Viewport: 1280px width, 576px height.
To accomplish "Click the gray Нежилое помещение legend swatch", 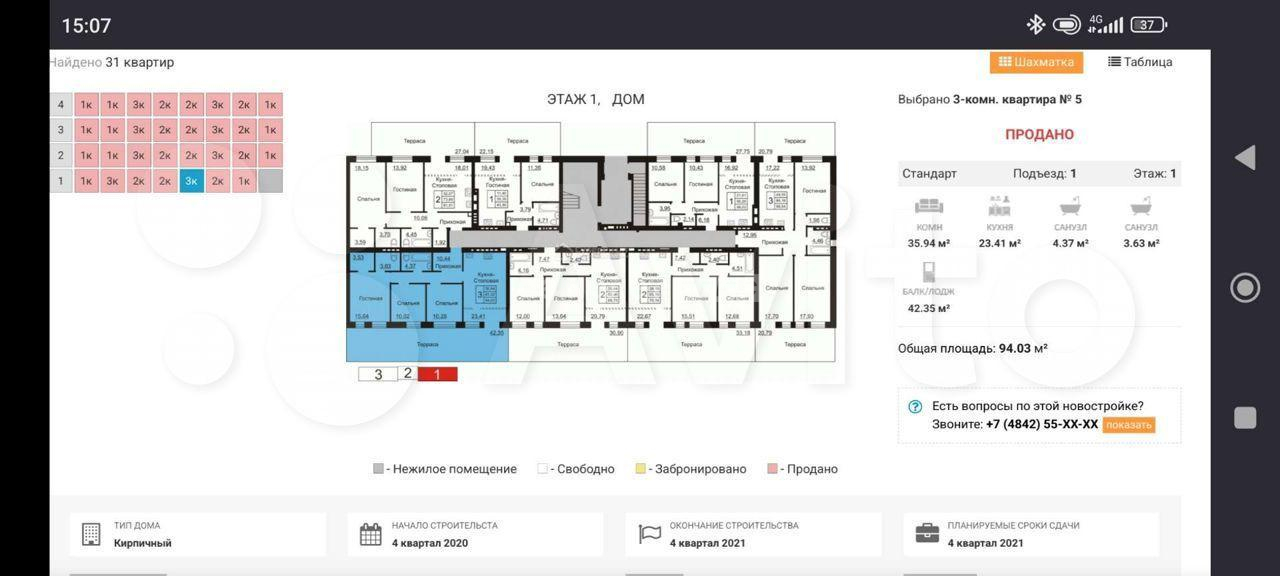I will (x=378, y=469).
